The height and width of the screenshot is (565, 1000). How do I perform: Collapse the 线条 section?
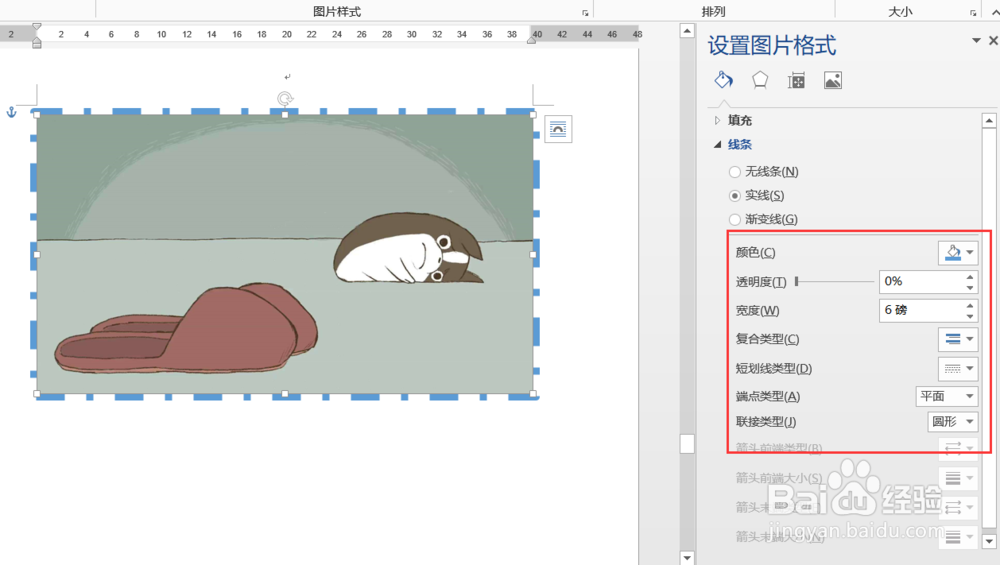[x=717, y=145]
